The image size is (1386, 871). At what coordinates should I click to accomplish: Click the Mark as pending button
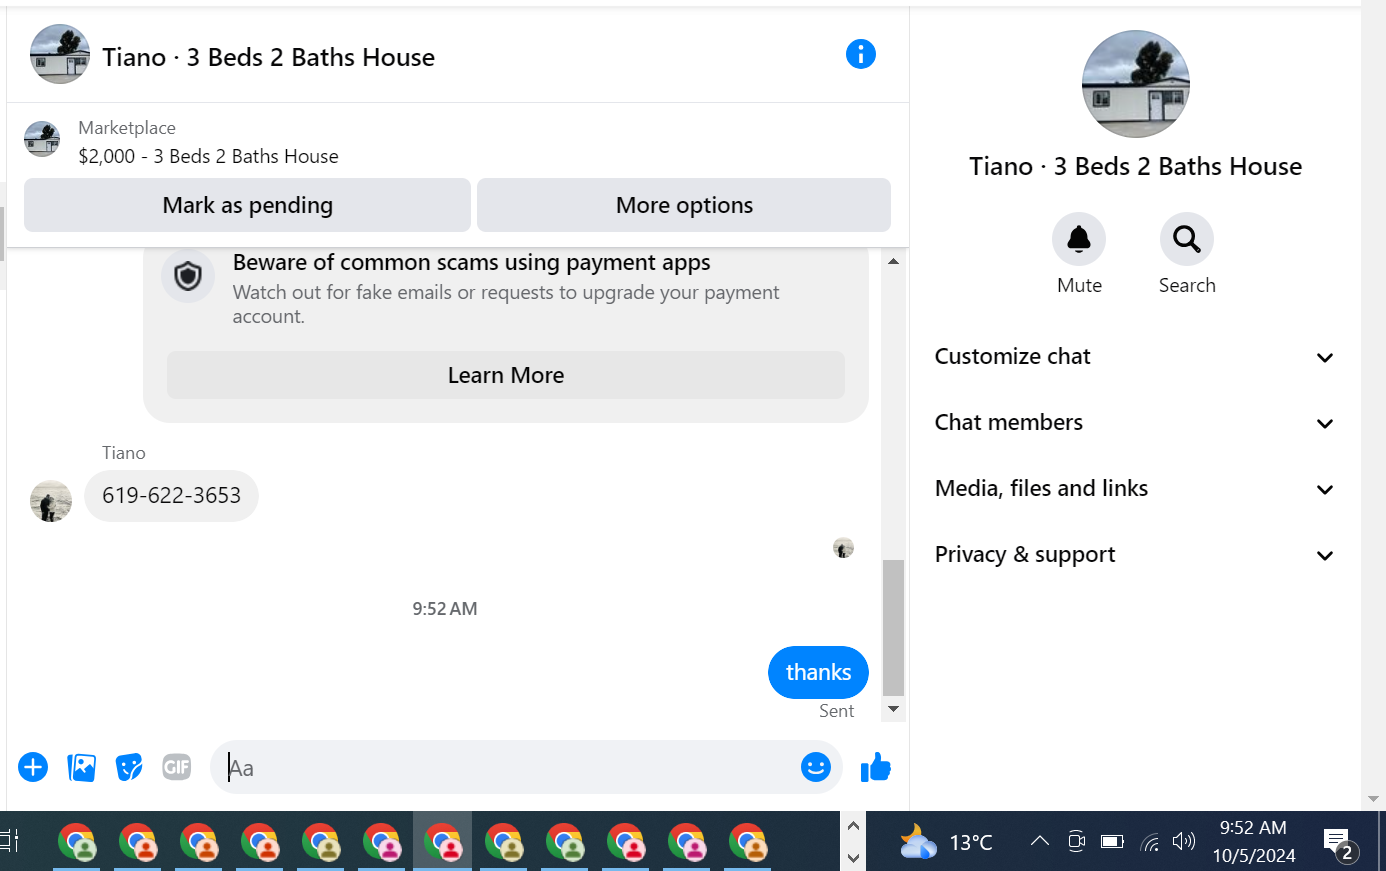pyautogui.click(x=247, y=205)
